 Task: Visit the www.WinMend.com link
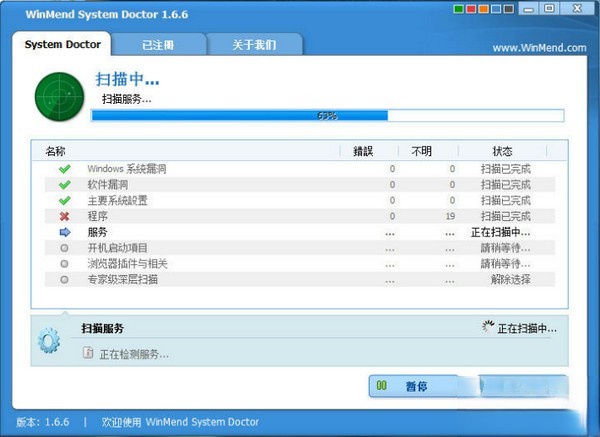[539, 48]
